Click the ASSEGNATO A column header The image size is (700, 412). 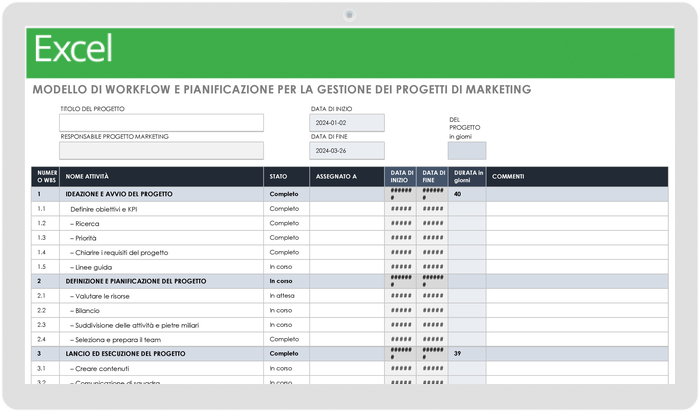(347, 177)
